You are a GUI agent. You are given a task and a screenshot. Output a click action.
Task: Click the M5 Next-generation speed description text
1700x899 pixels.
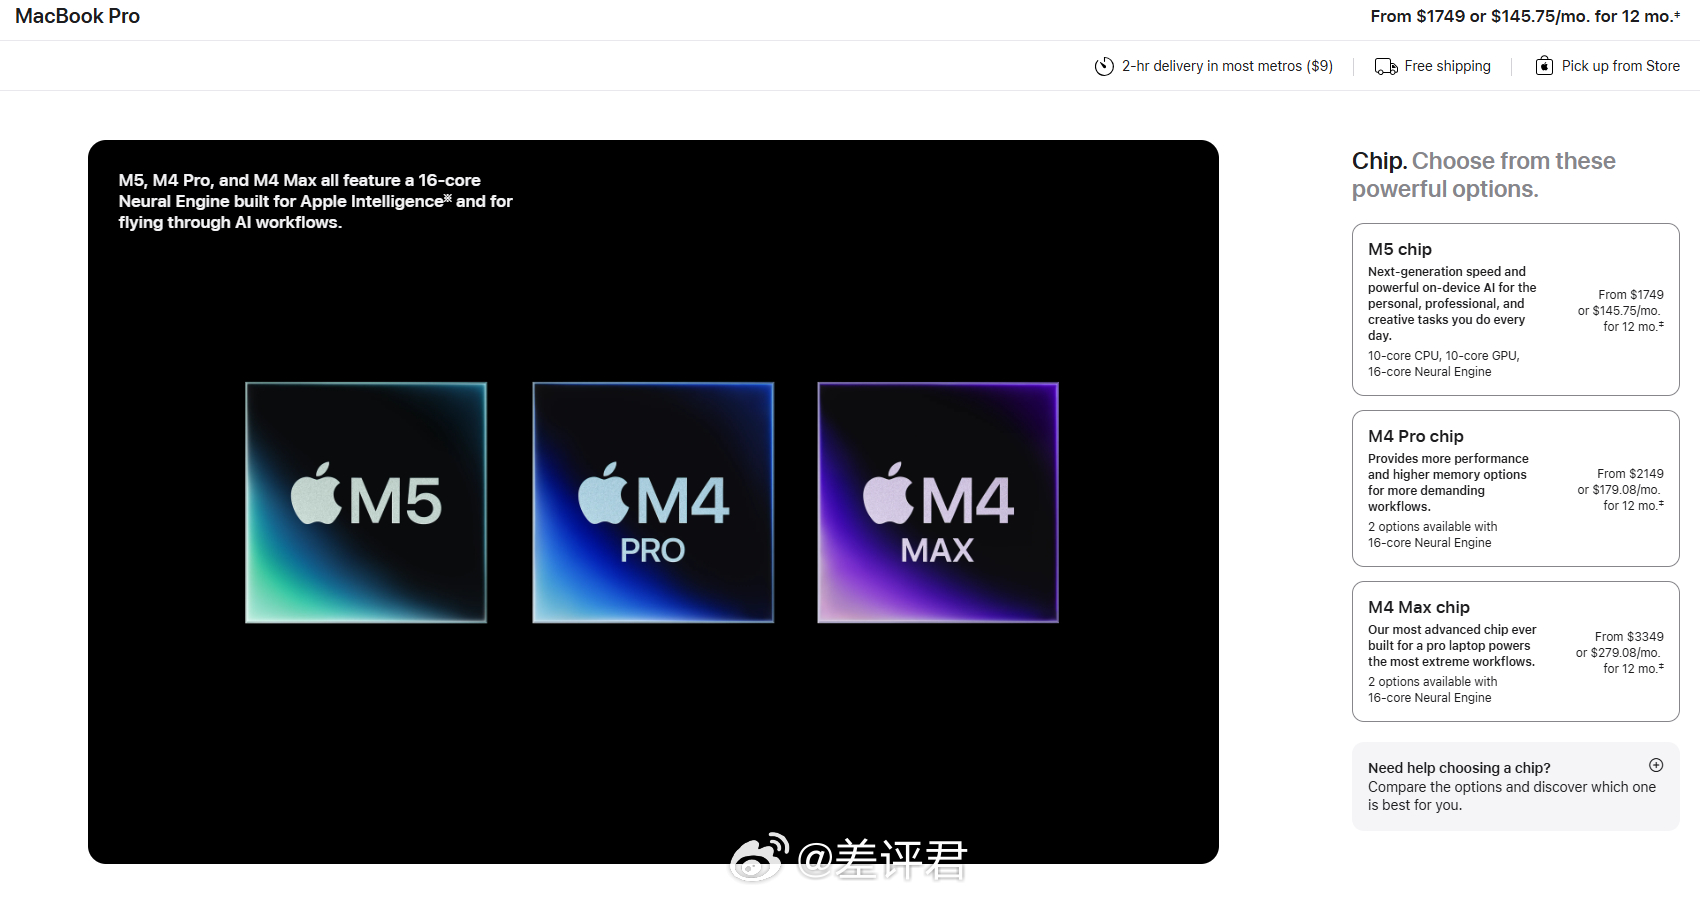[x=1452, y=304]
